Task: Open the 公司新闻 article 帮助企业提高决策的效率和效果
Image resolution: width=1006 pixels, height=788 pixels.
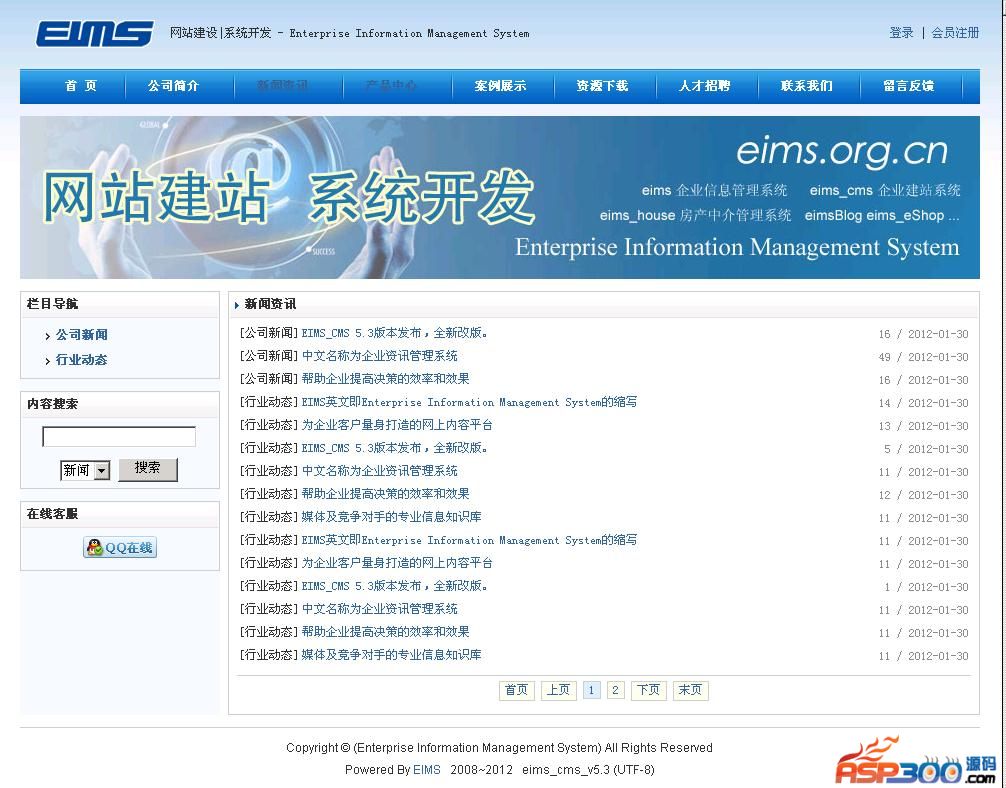Action: point(385,379)
